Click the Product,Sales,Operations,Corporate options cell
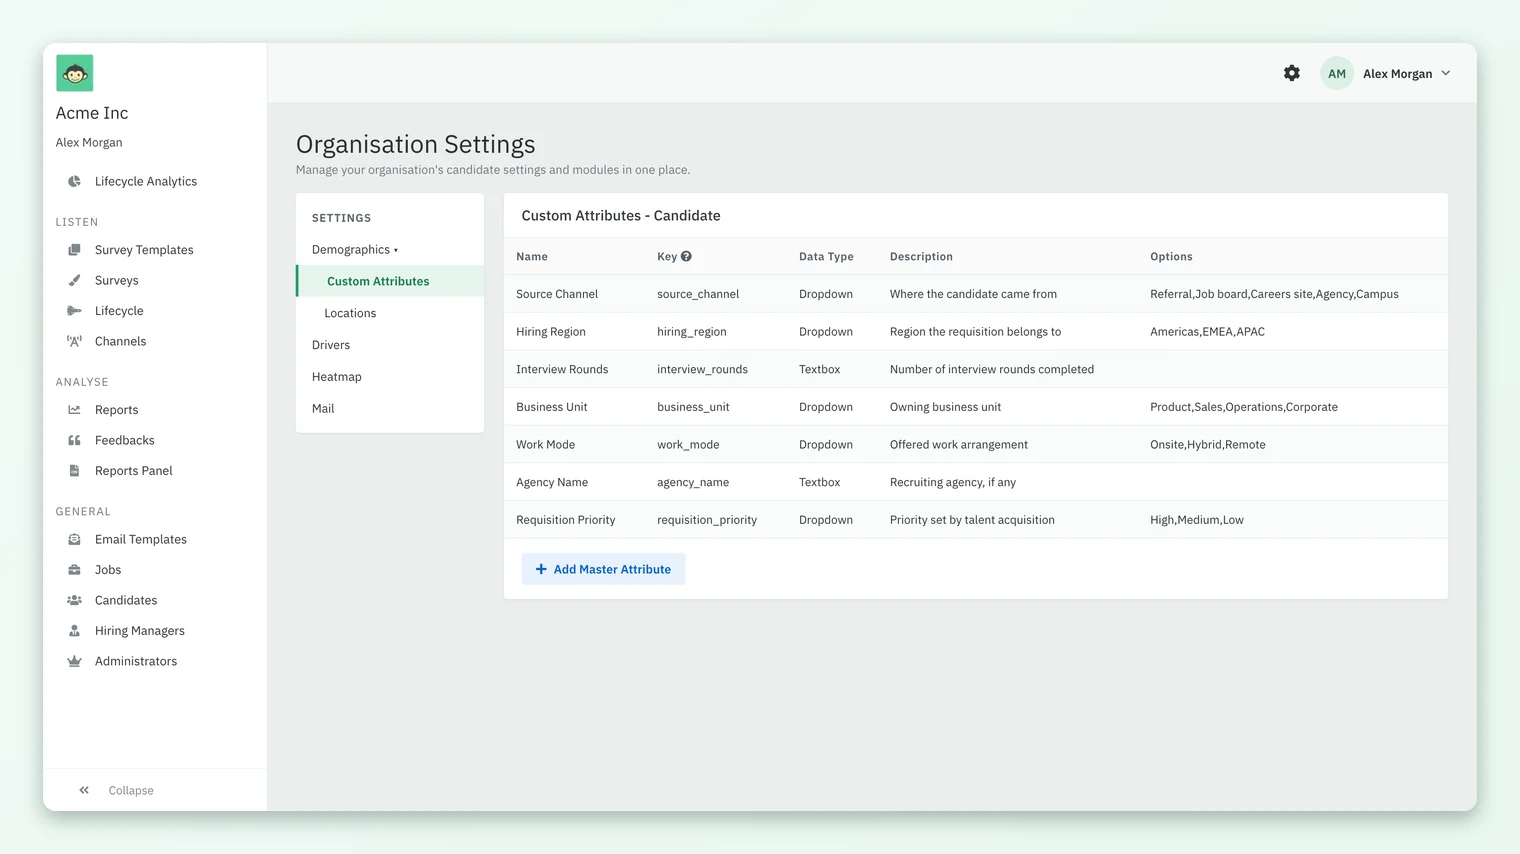Image resolution: width=1520 pixels, height=854 pixels. (x=1244, y=407)
